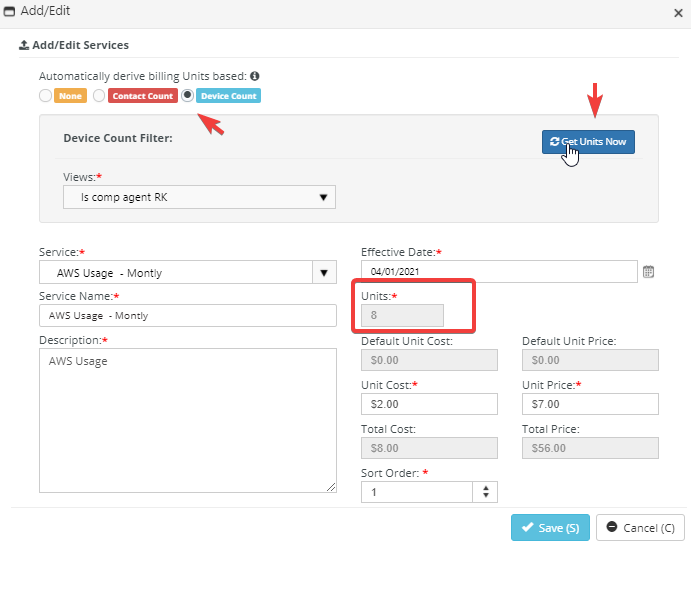Click the Effective Date text field
Image resolution: width=691 pixels, height=599 pixels.
(499, 271)
